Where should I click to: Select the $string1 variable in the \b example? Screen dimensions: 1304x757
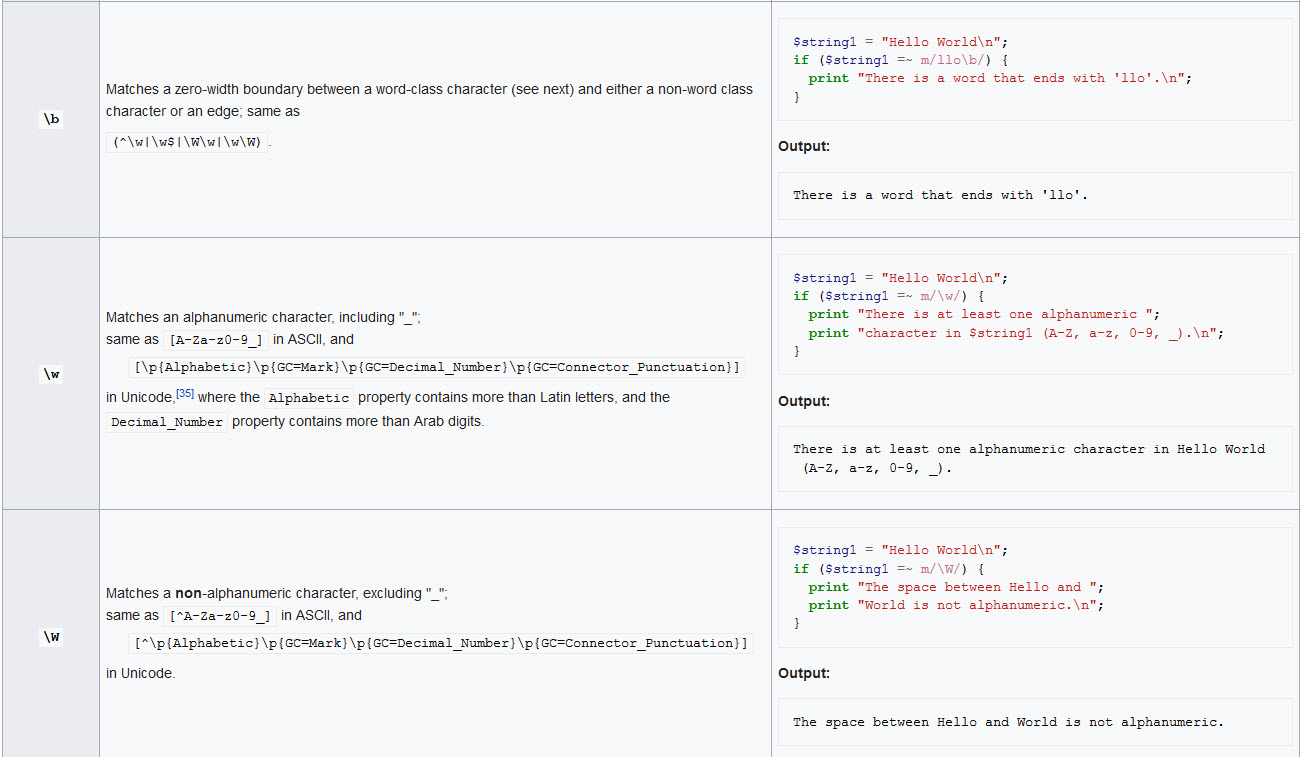point(820,41)
